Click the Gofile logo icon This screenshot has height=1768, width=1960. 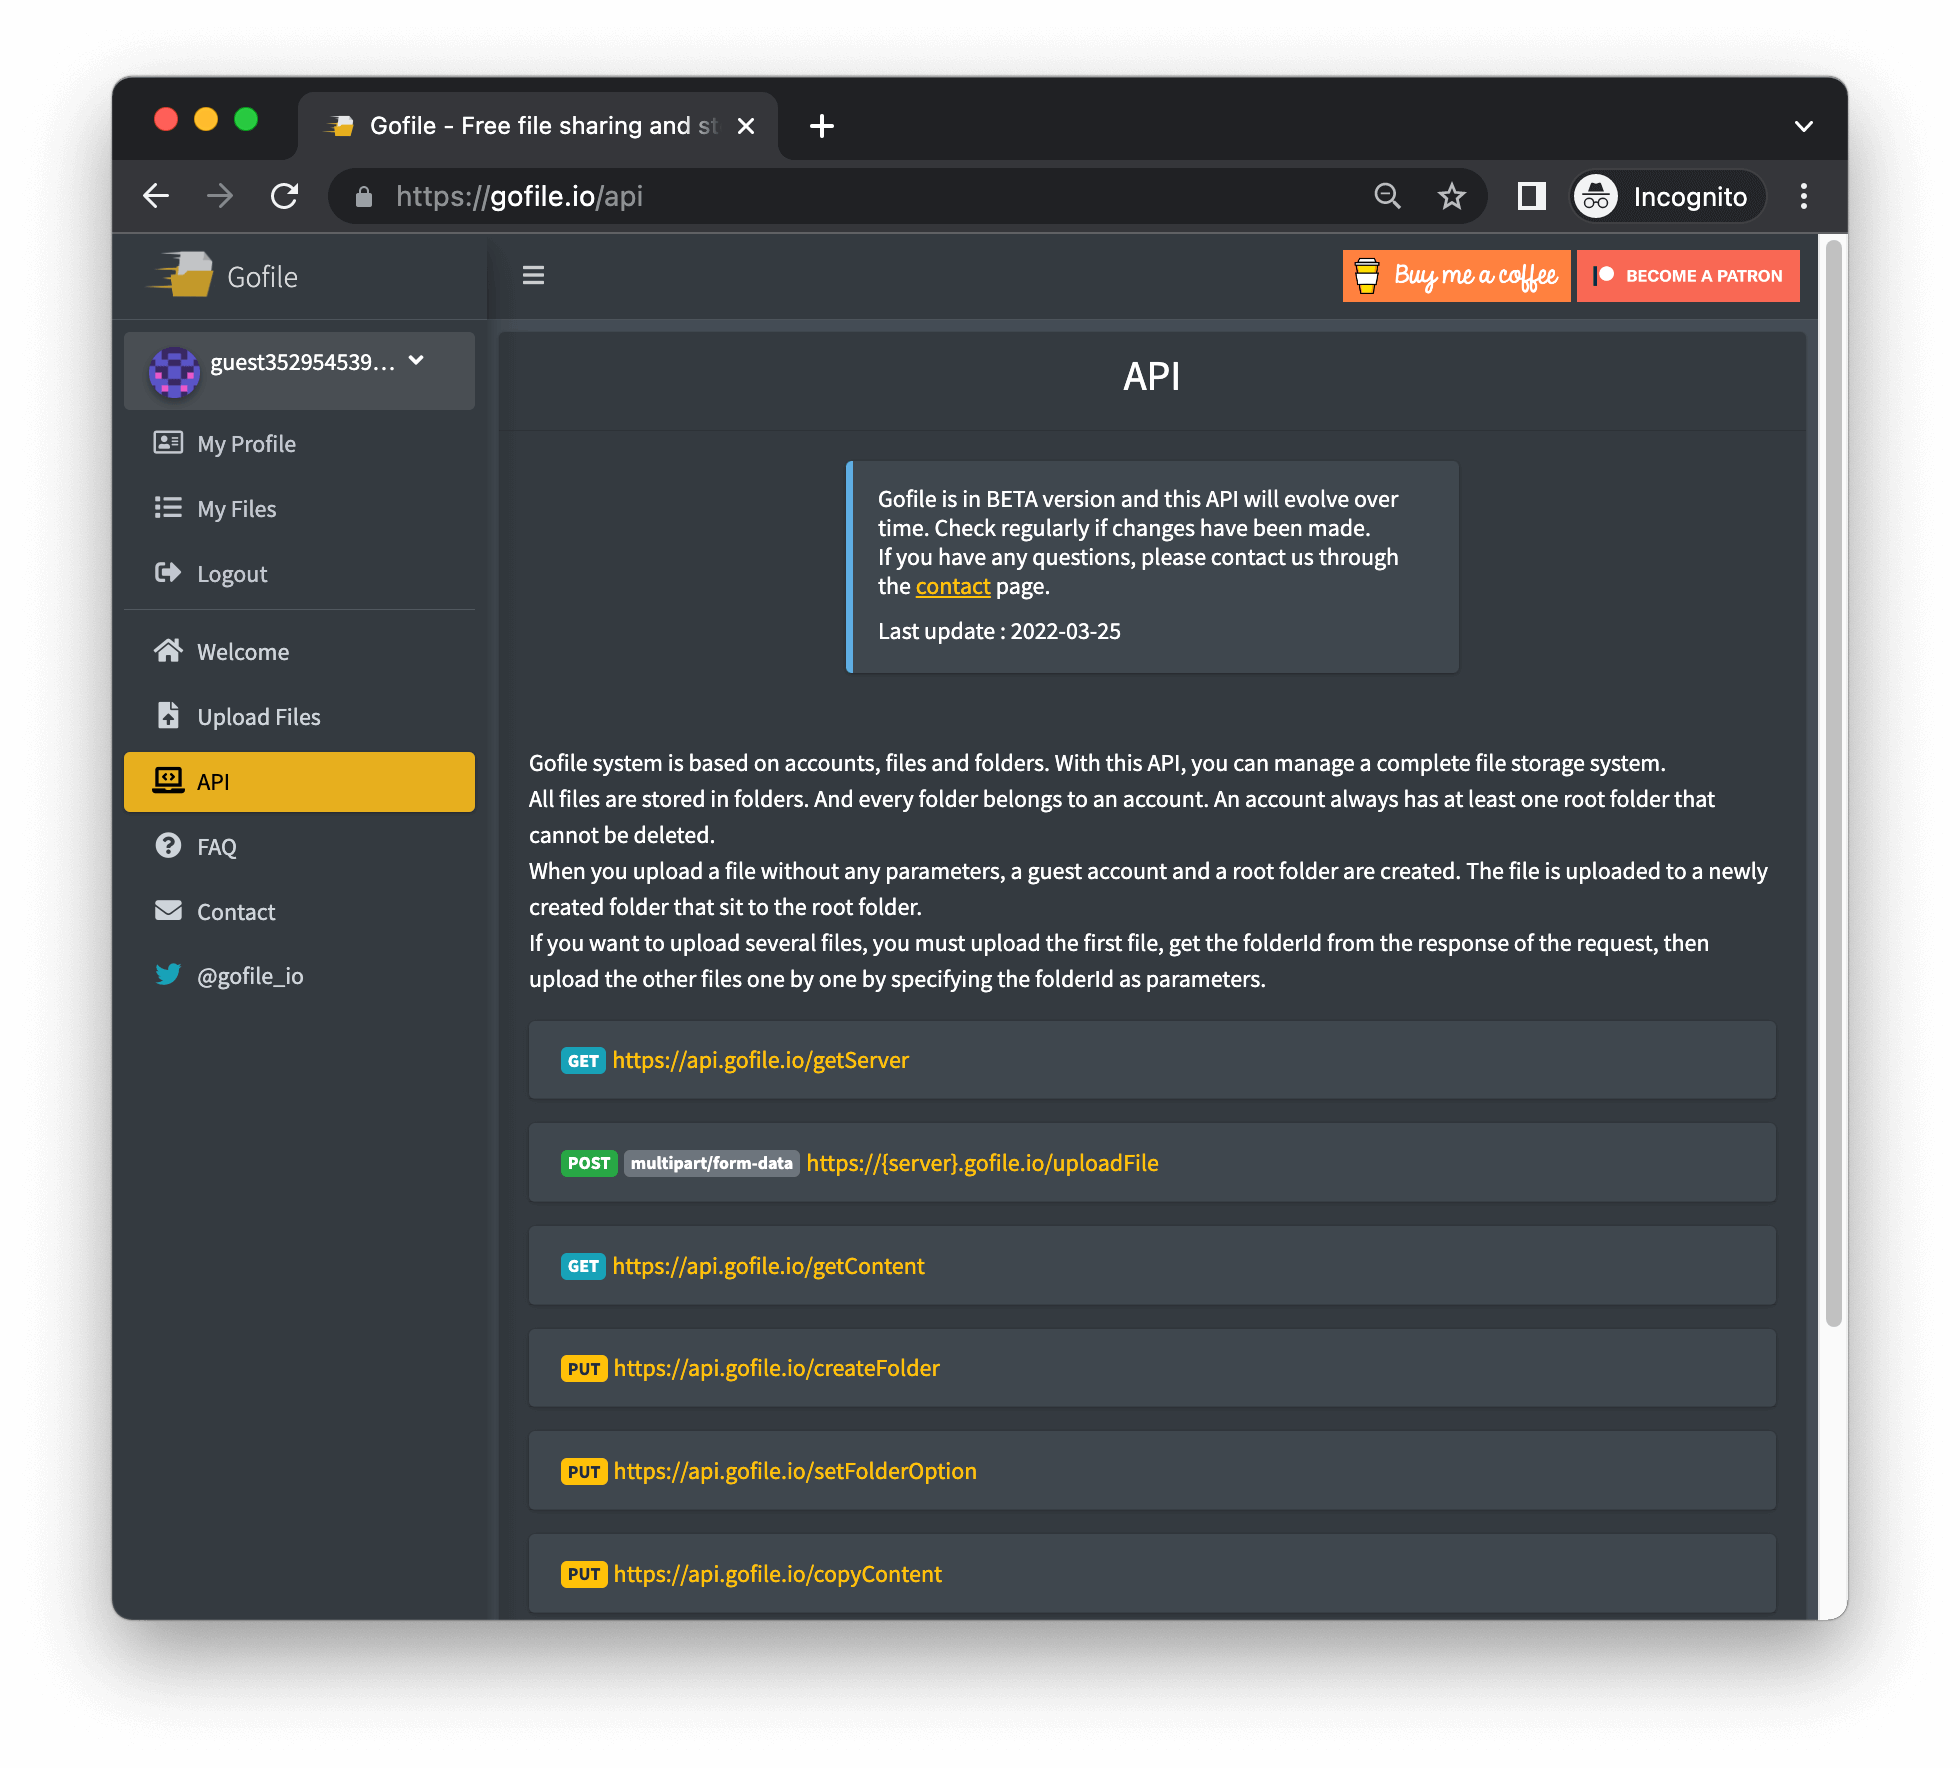[x=182, y=275]
